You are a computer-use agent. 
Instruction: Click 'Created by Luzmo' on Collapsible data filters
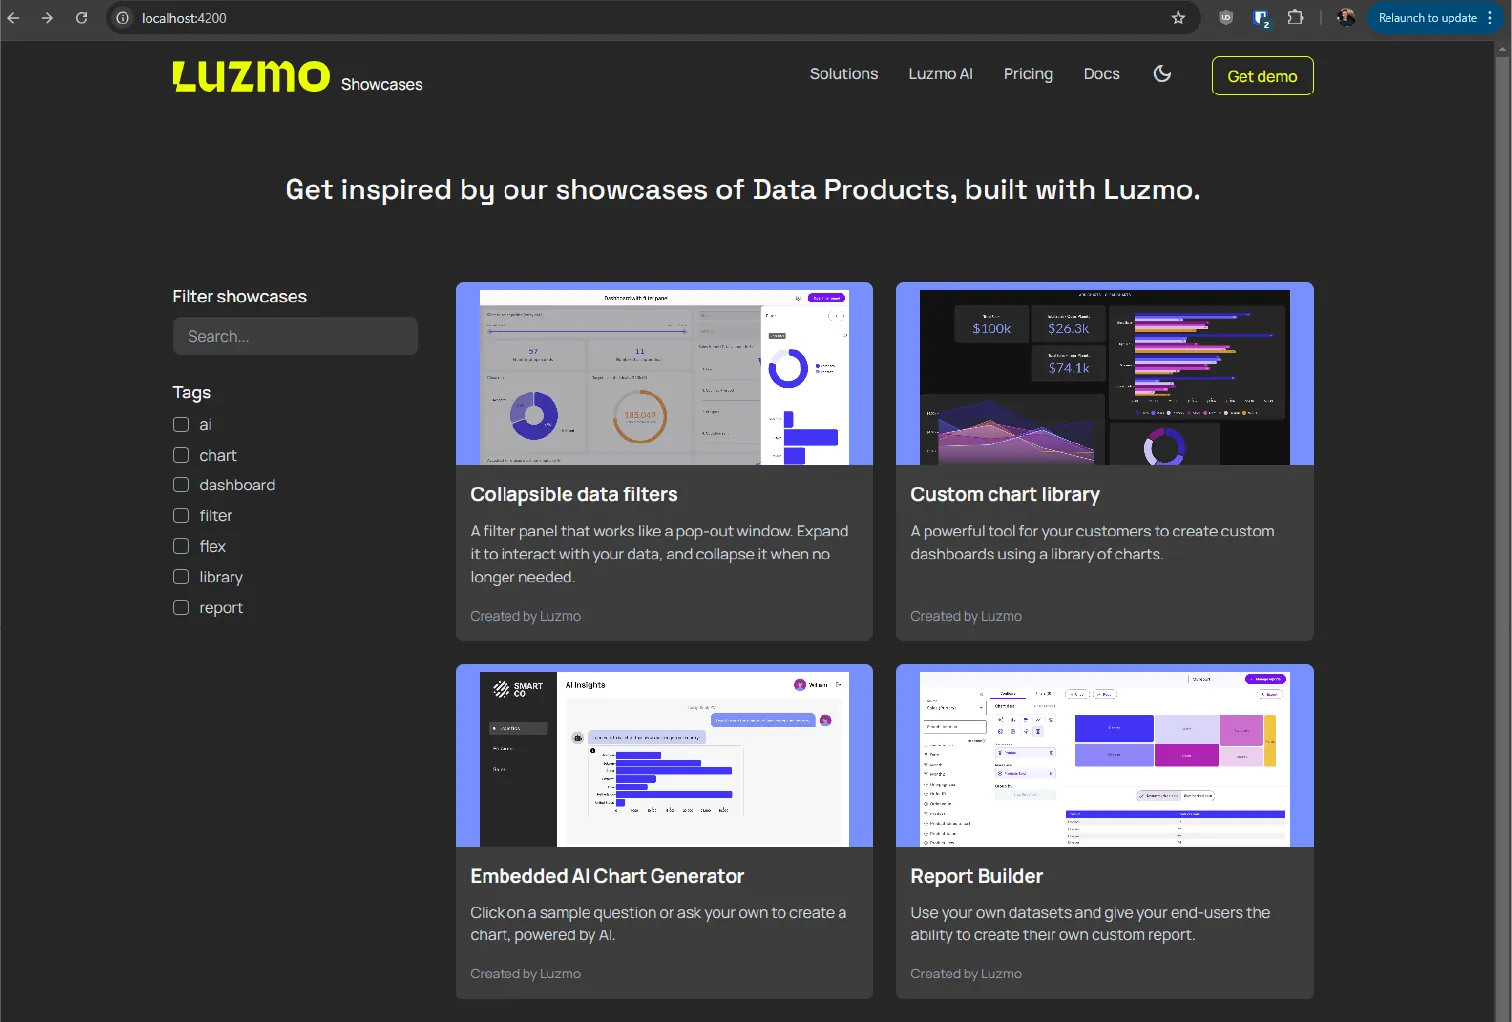coord(525,616)
